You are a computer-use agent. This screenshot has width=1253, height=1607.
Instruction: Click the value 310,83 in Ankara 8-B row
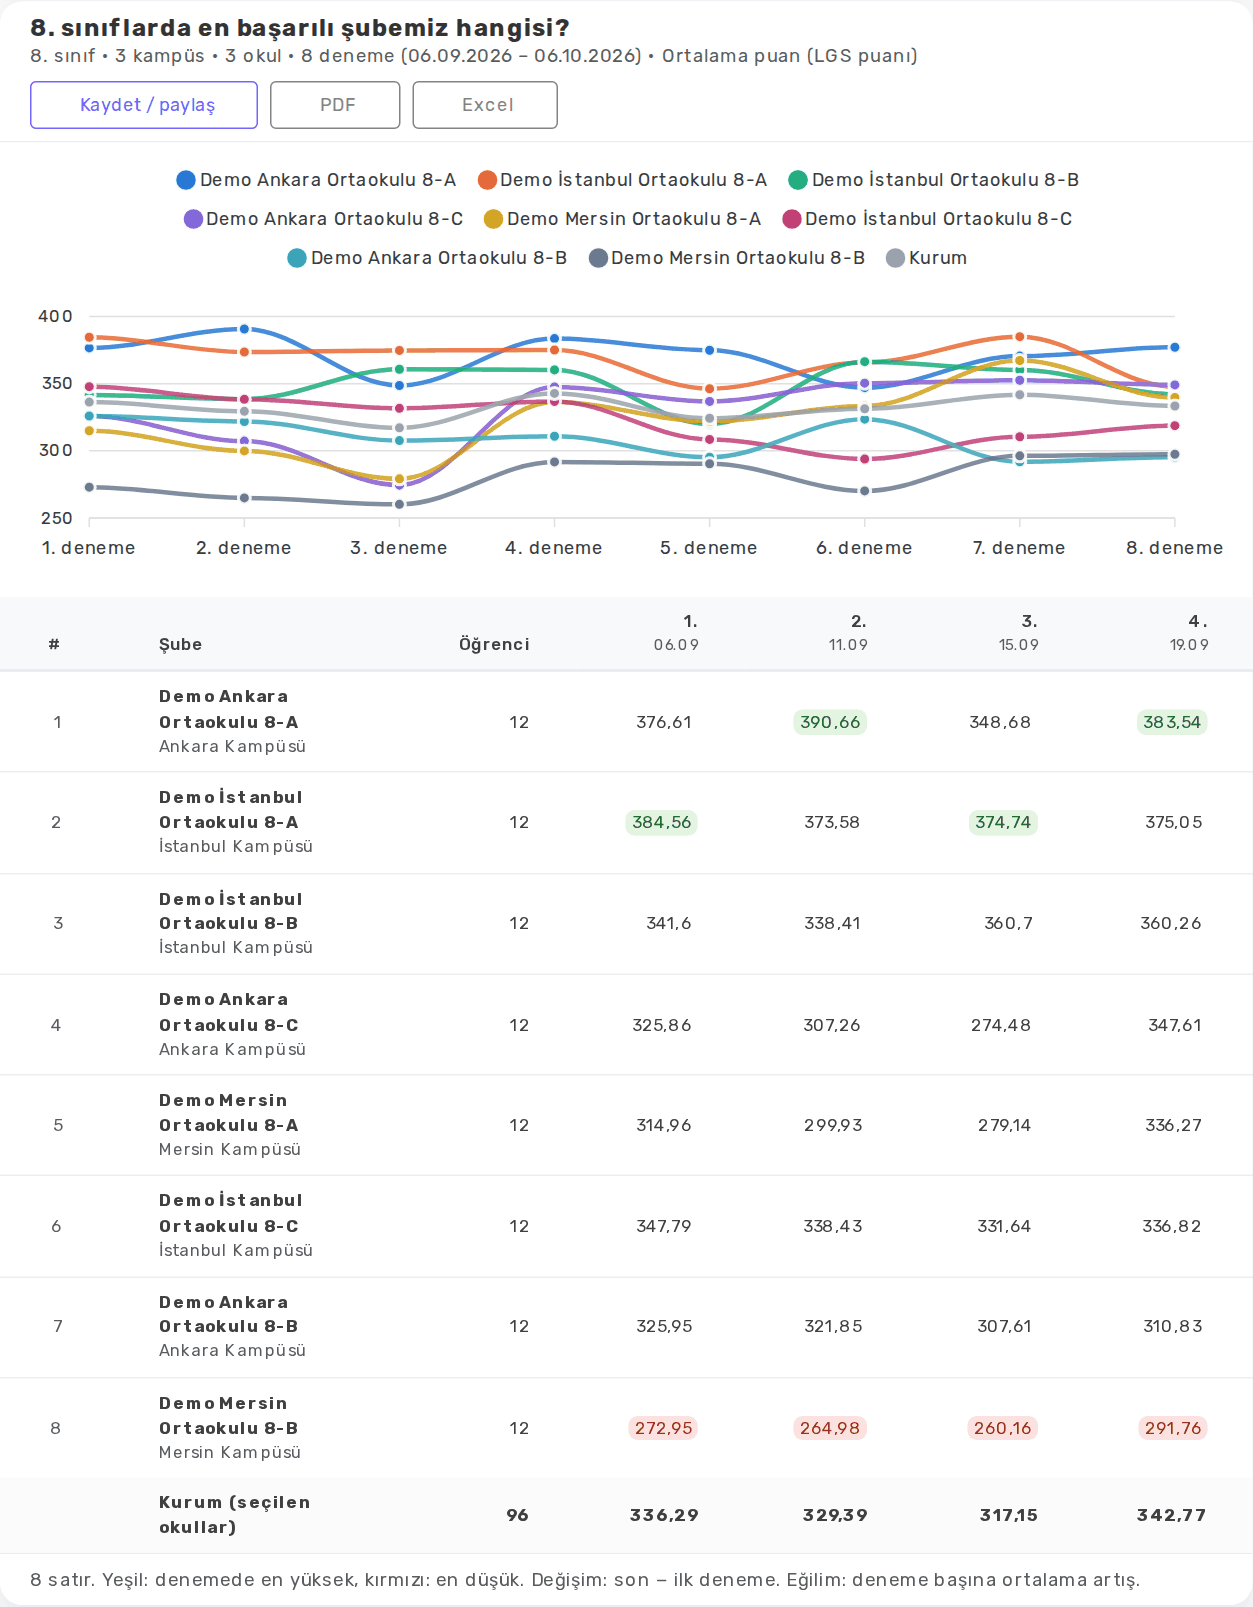[x=1173, y=1326]
